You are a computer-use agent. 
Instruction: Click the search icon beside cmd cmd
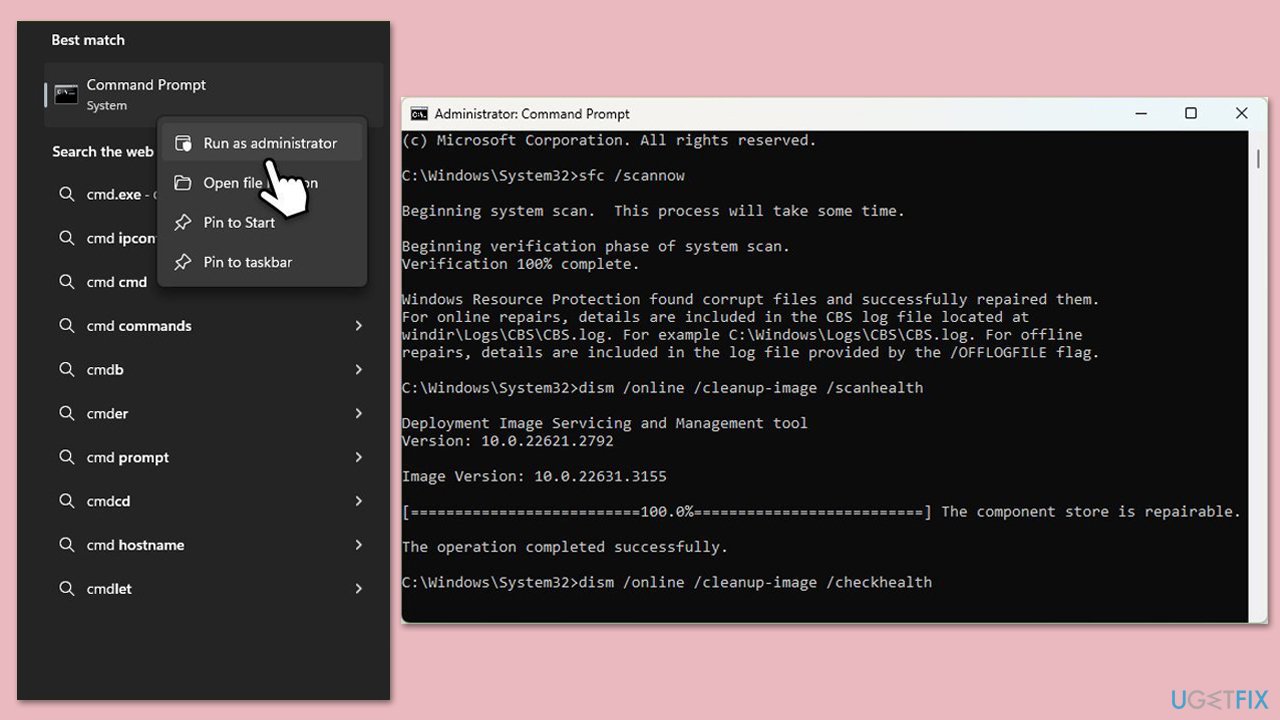tap(67, 282)
